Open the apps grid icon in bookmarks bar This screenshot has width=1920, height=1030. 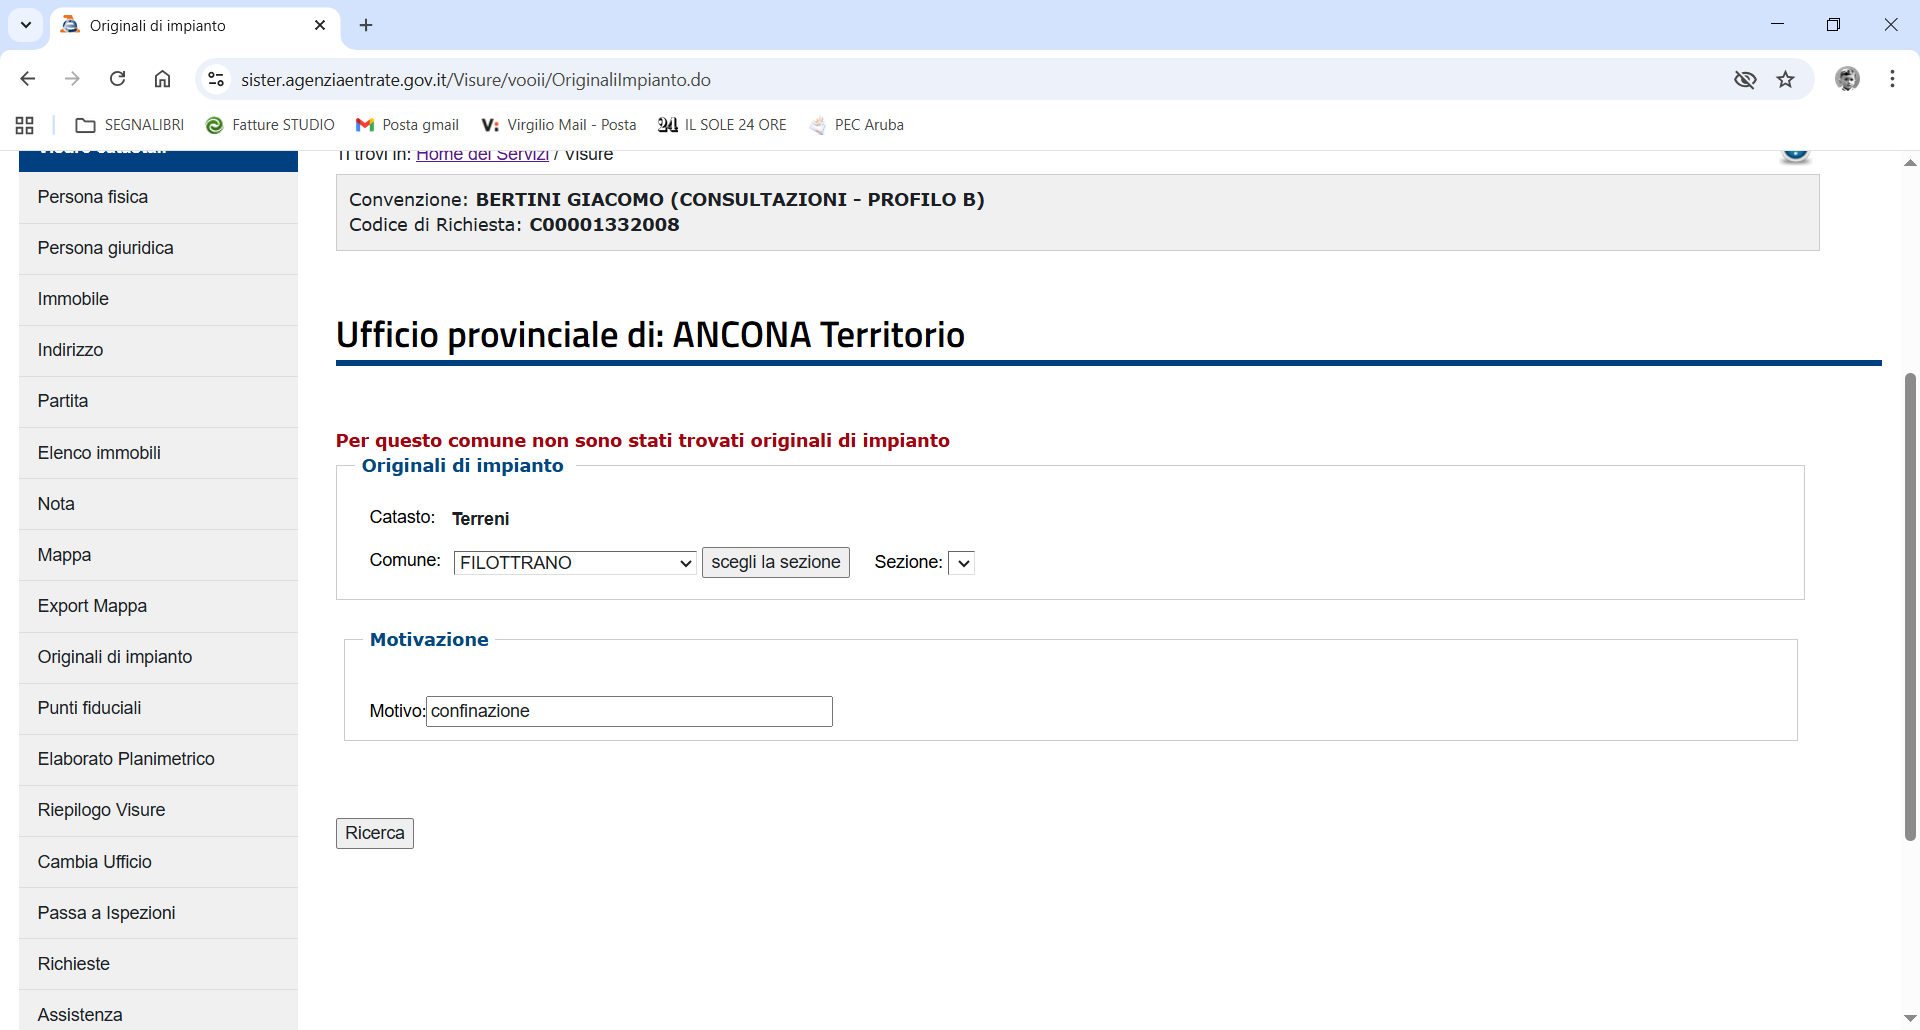(x=25, y=125)
